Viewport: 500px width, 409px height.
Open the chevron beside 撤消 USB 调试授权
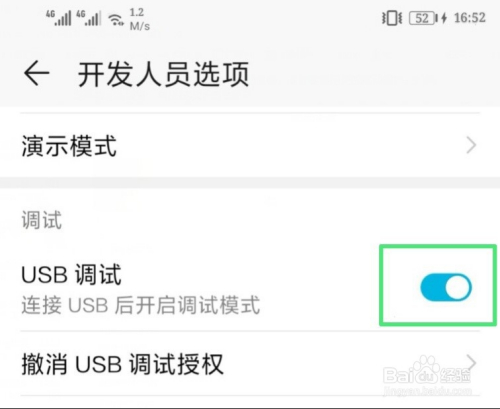471,363
